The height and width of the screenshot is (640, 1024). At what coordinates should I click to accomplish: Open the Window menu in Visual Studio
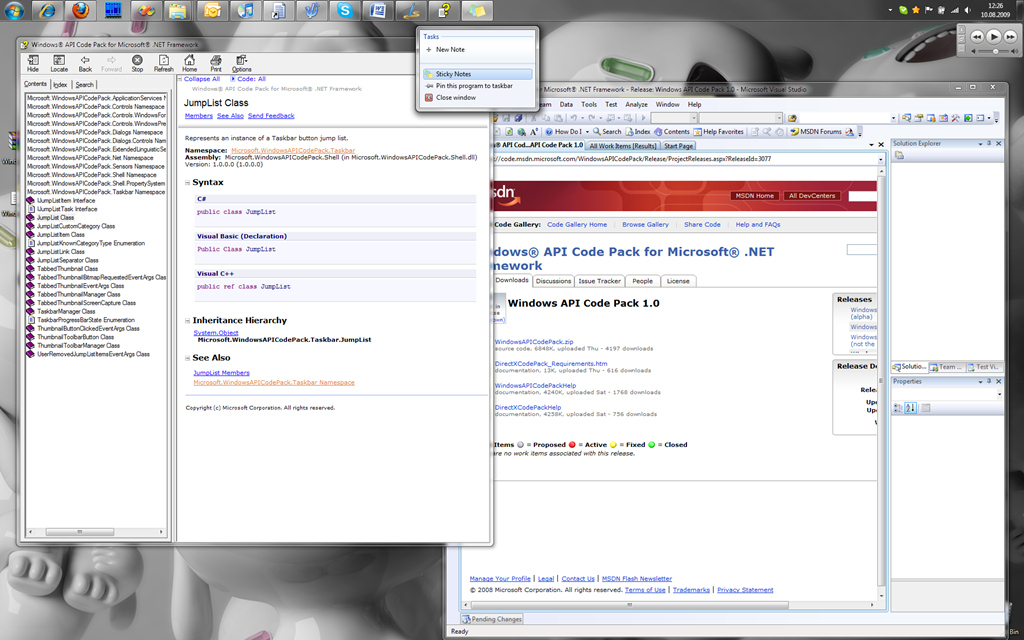click(667, 104)
